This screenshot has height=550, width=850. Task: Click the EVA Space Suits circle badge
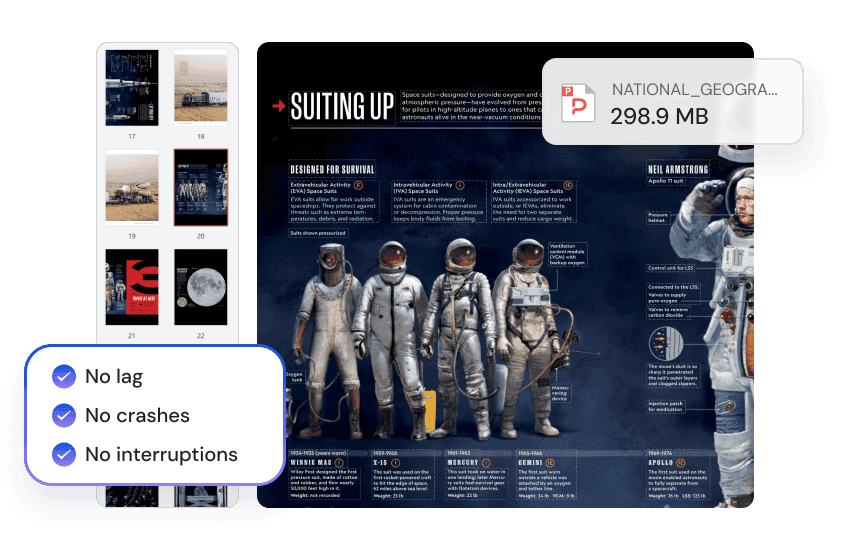tap(358, 185)
